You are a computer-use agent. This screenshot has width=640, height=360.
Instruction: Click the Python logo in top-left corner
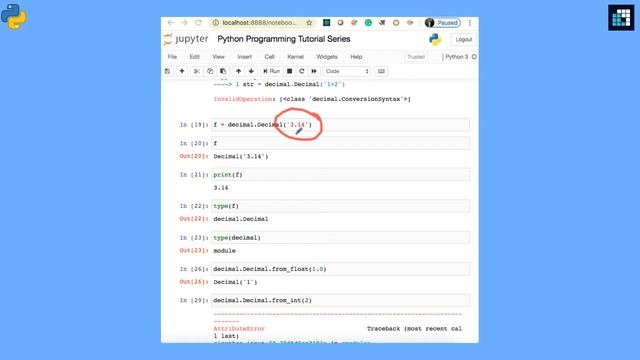pos(13,16)
